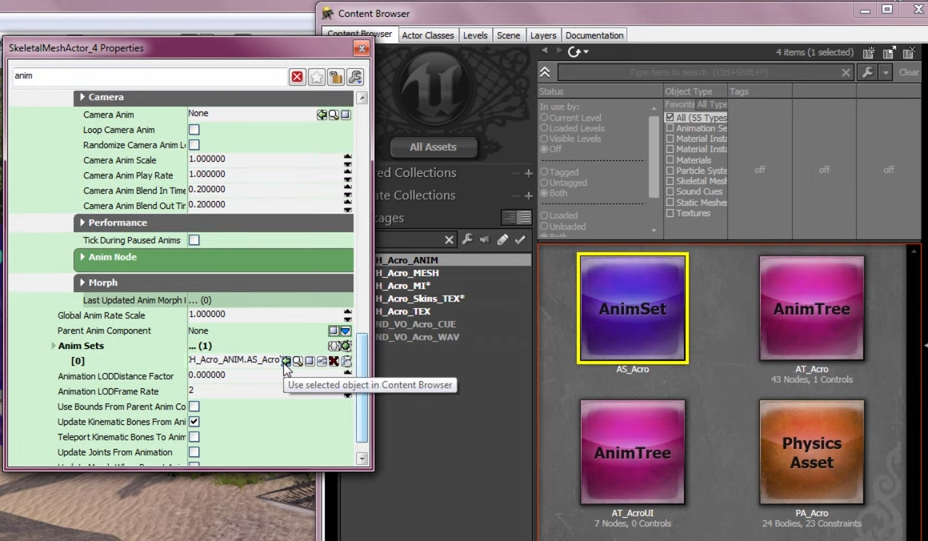
Task: Click the pencil icon above package list
Action: coord(502,239)
